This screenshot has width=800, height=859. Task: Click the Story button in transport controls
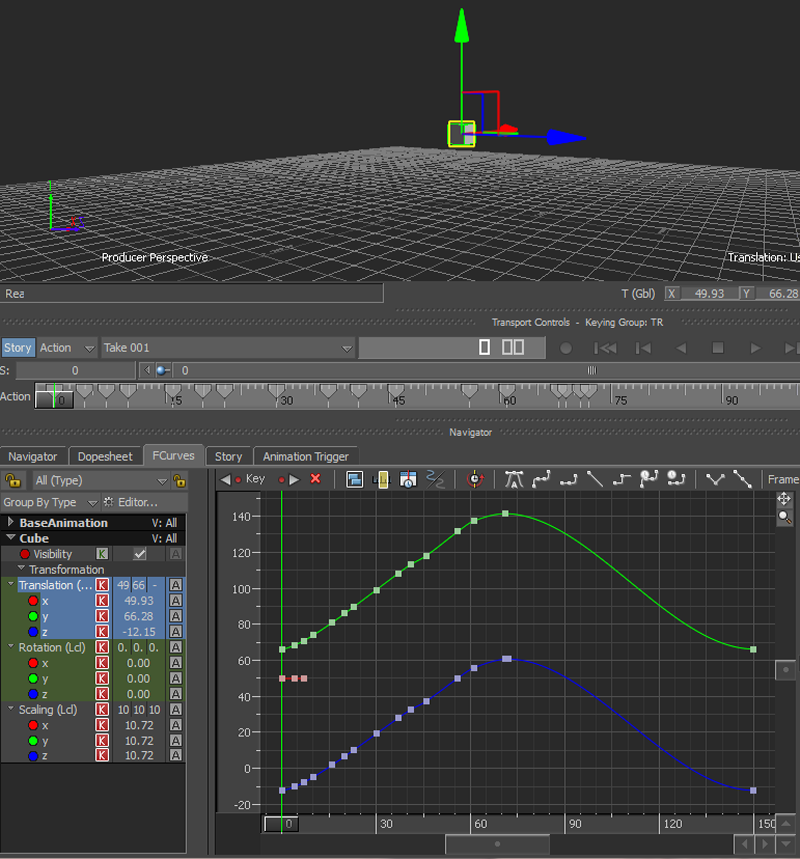(18, 348)
